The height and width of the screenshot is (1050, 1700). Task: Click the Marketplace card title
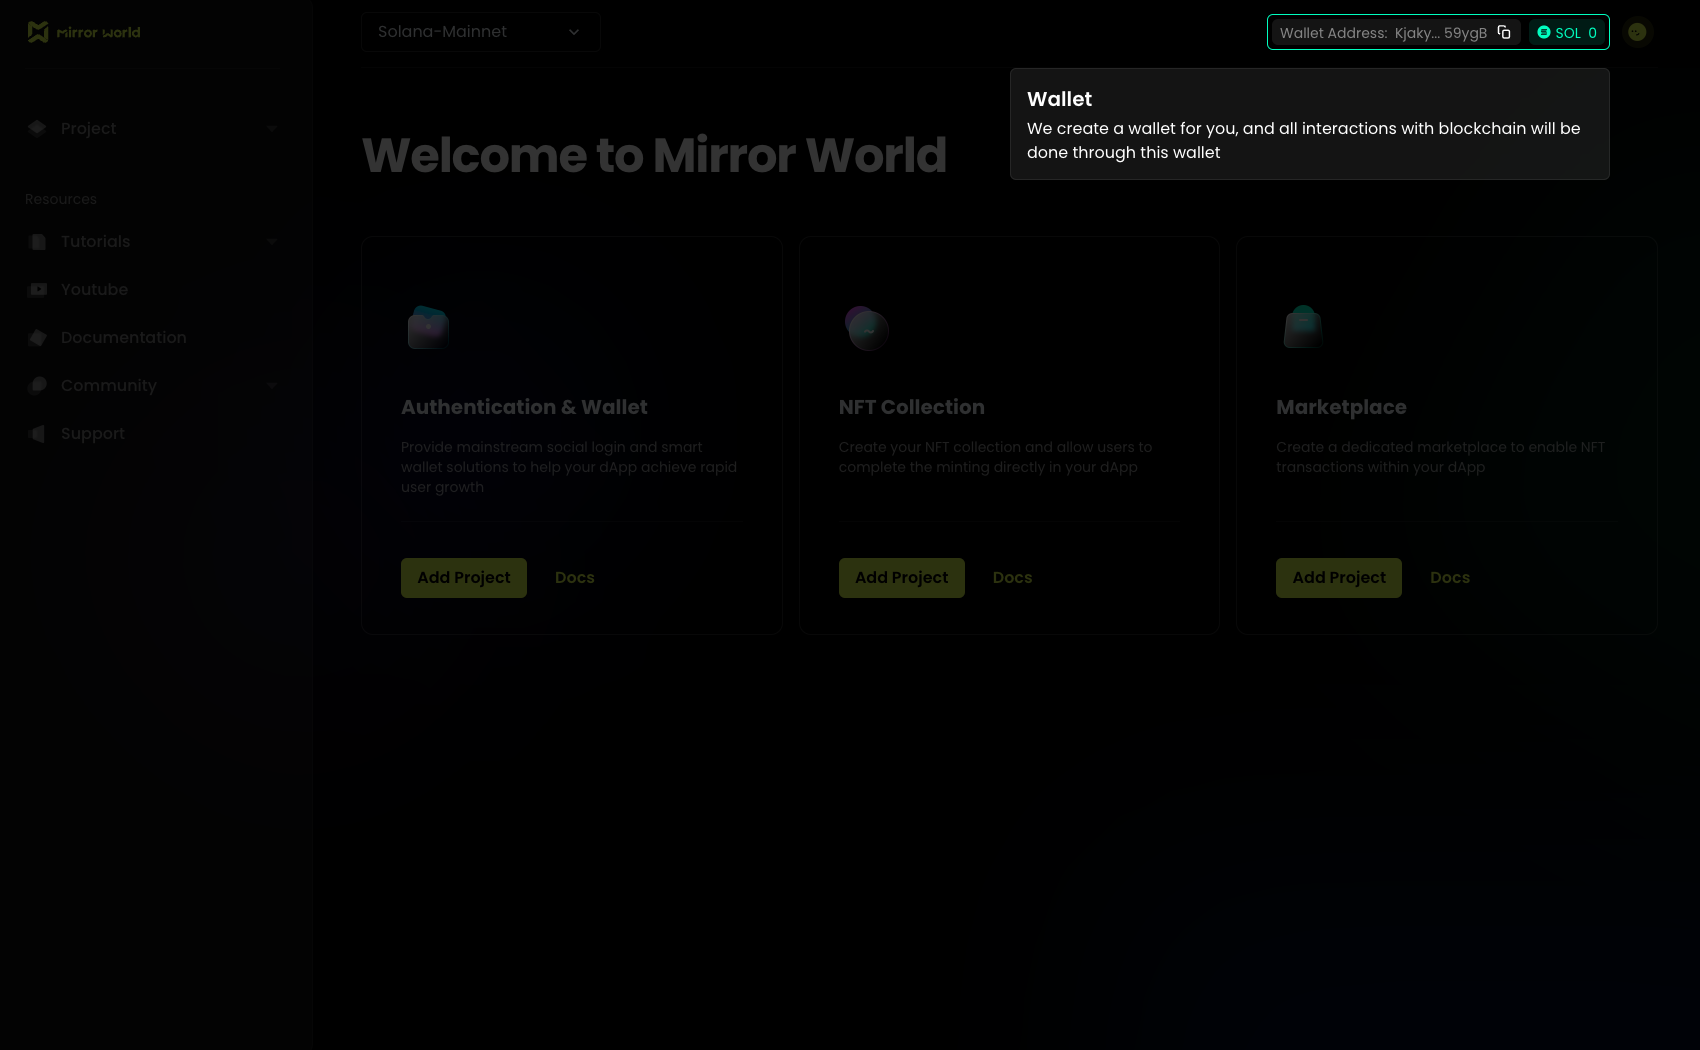(1341, 407)
